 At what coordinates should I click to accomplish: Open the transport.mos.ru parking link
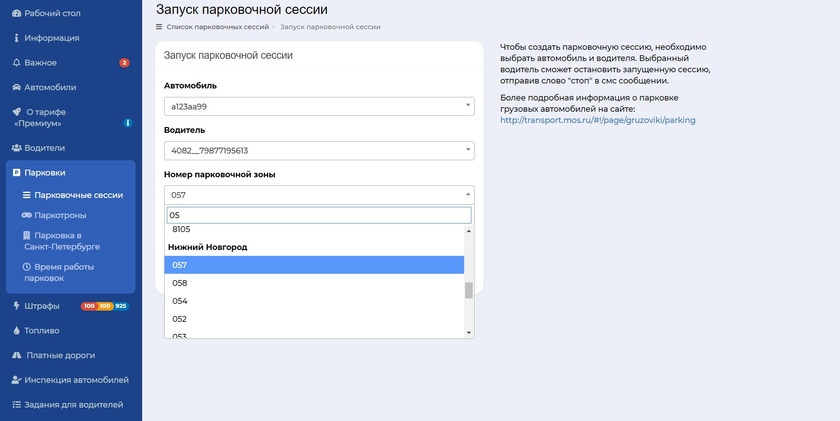click(597, 120)
